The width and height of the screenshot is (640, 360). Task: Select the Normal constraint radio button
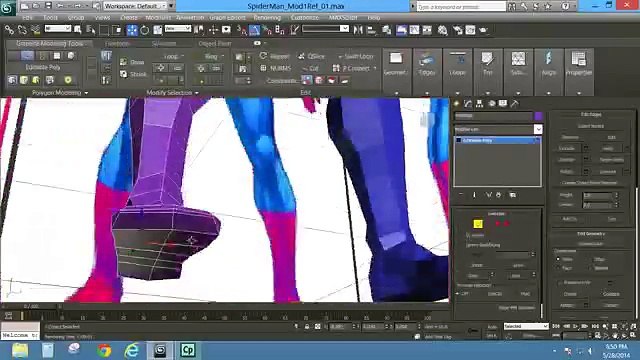click(x=591, y=268)
